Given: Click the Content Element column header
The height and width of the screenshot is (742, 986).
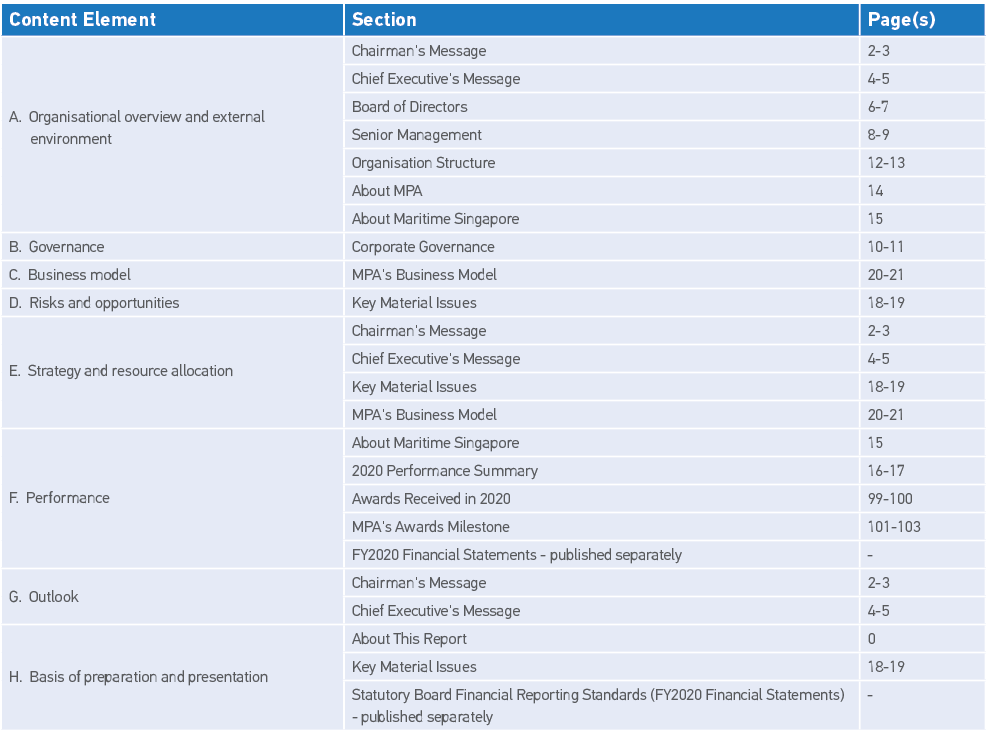Looking at the screenshot, I should (x=83, y=20).
